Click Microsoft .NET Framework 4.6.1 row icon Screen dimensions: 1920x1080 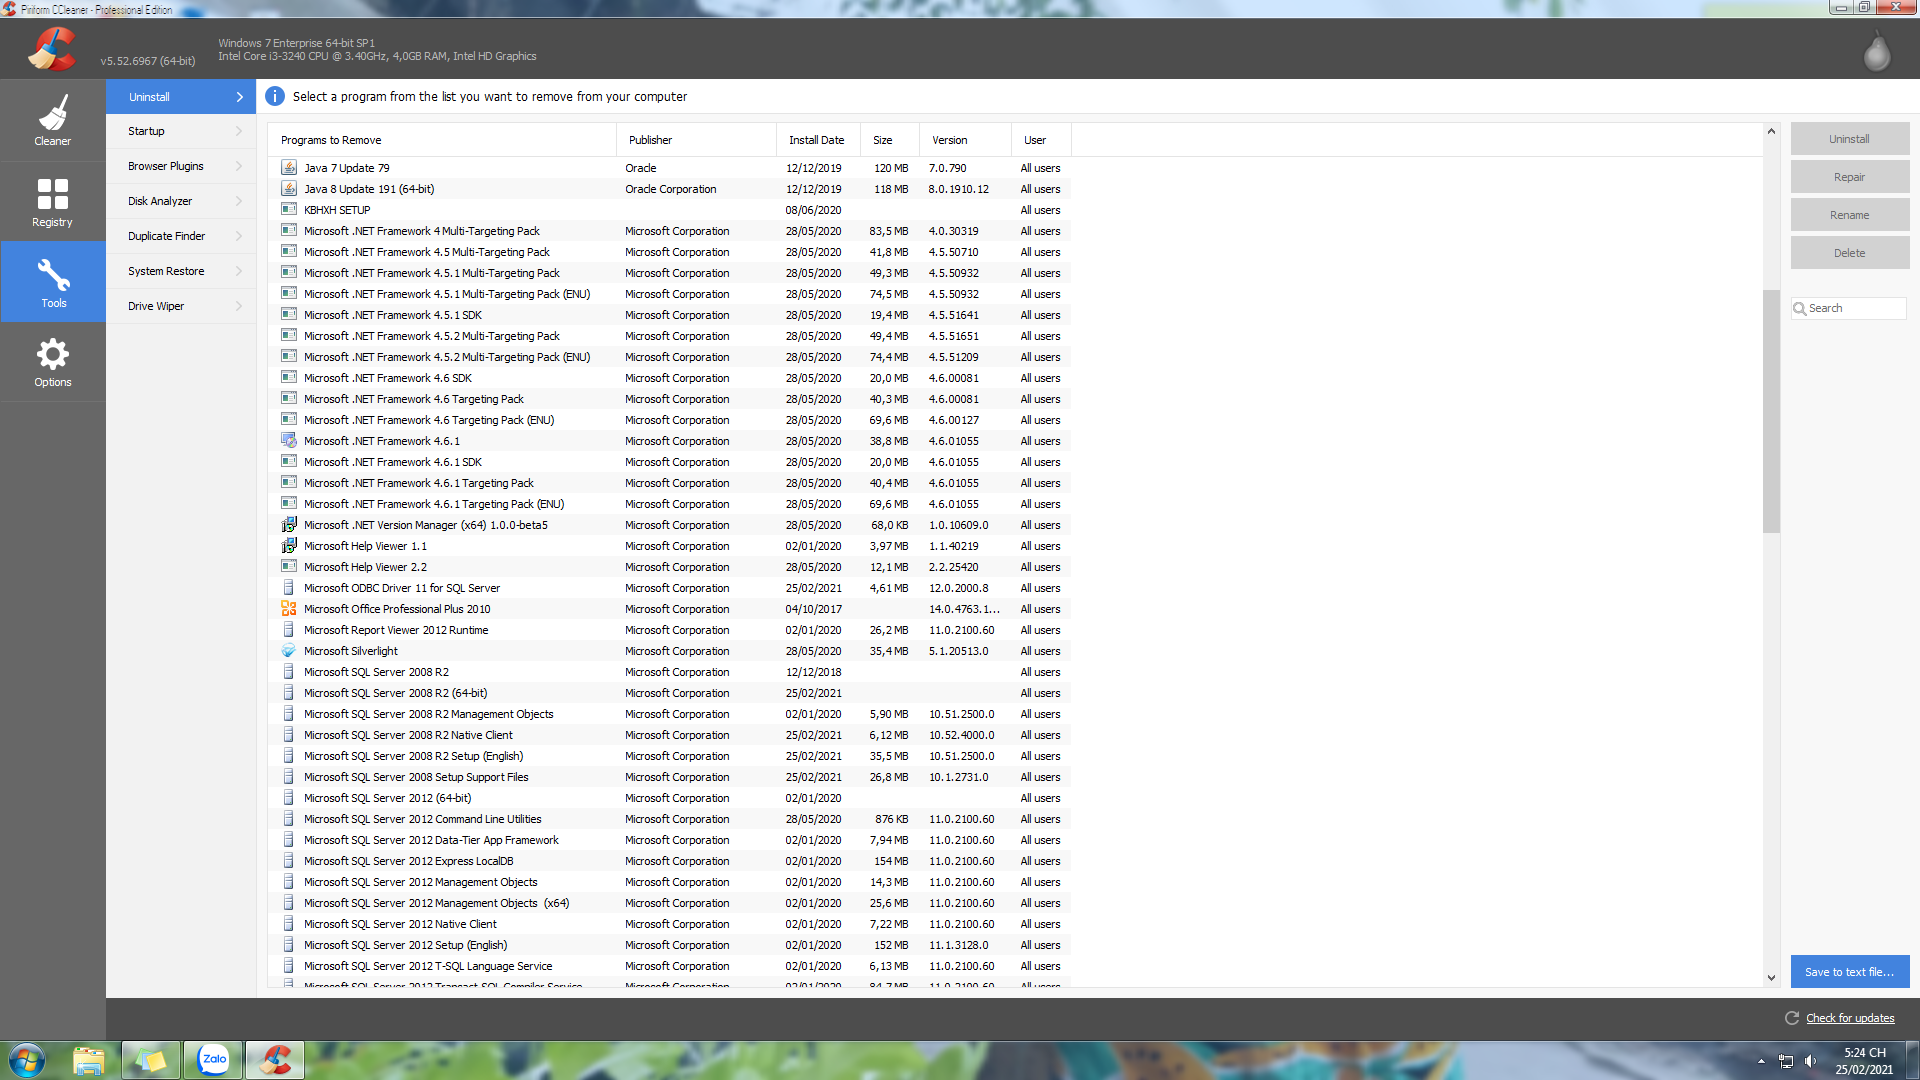pyautogui.click(x=289, y=441)
